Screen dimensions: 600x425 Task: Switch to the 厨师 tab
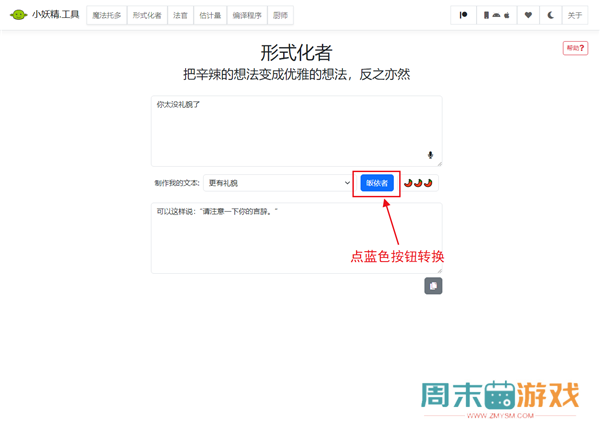[280, 15]
